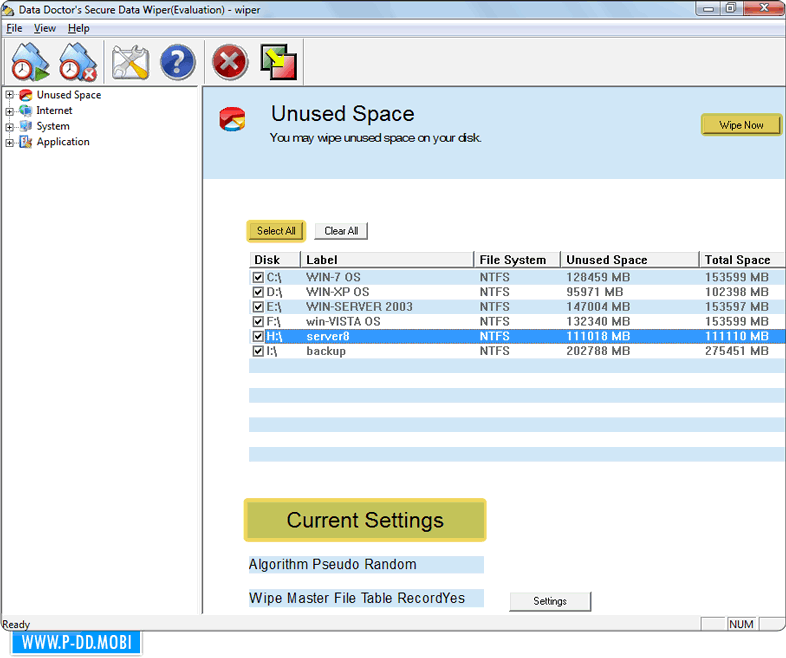Click the 147004 MB unused space value
786x658 pixels.
point(598,307)
